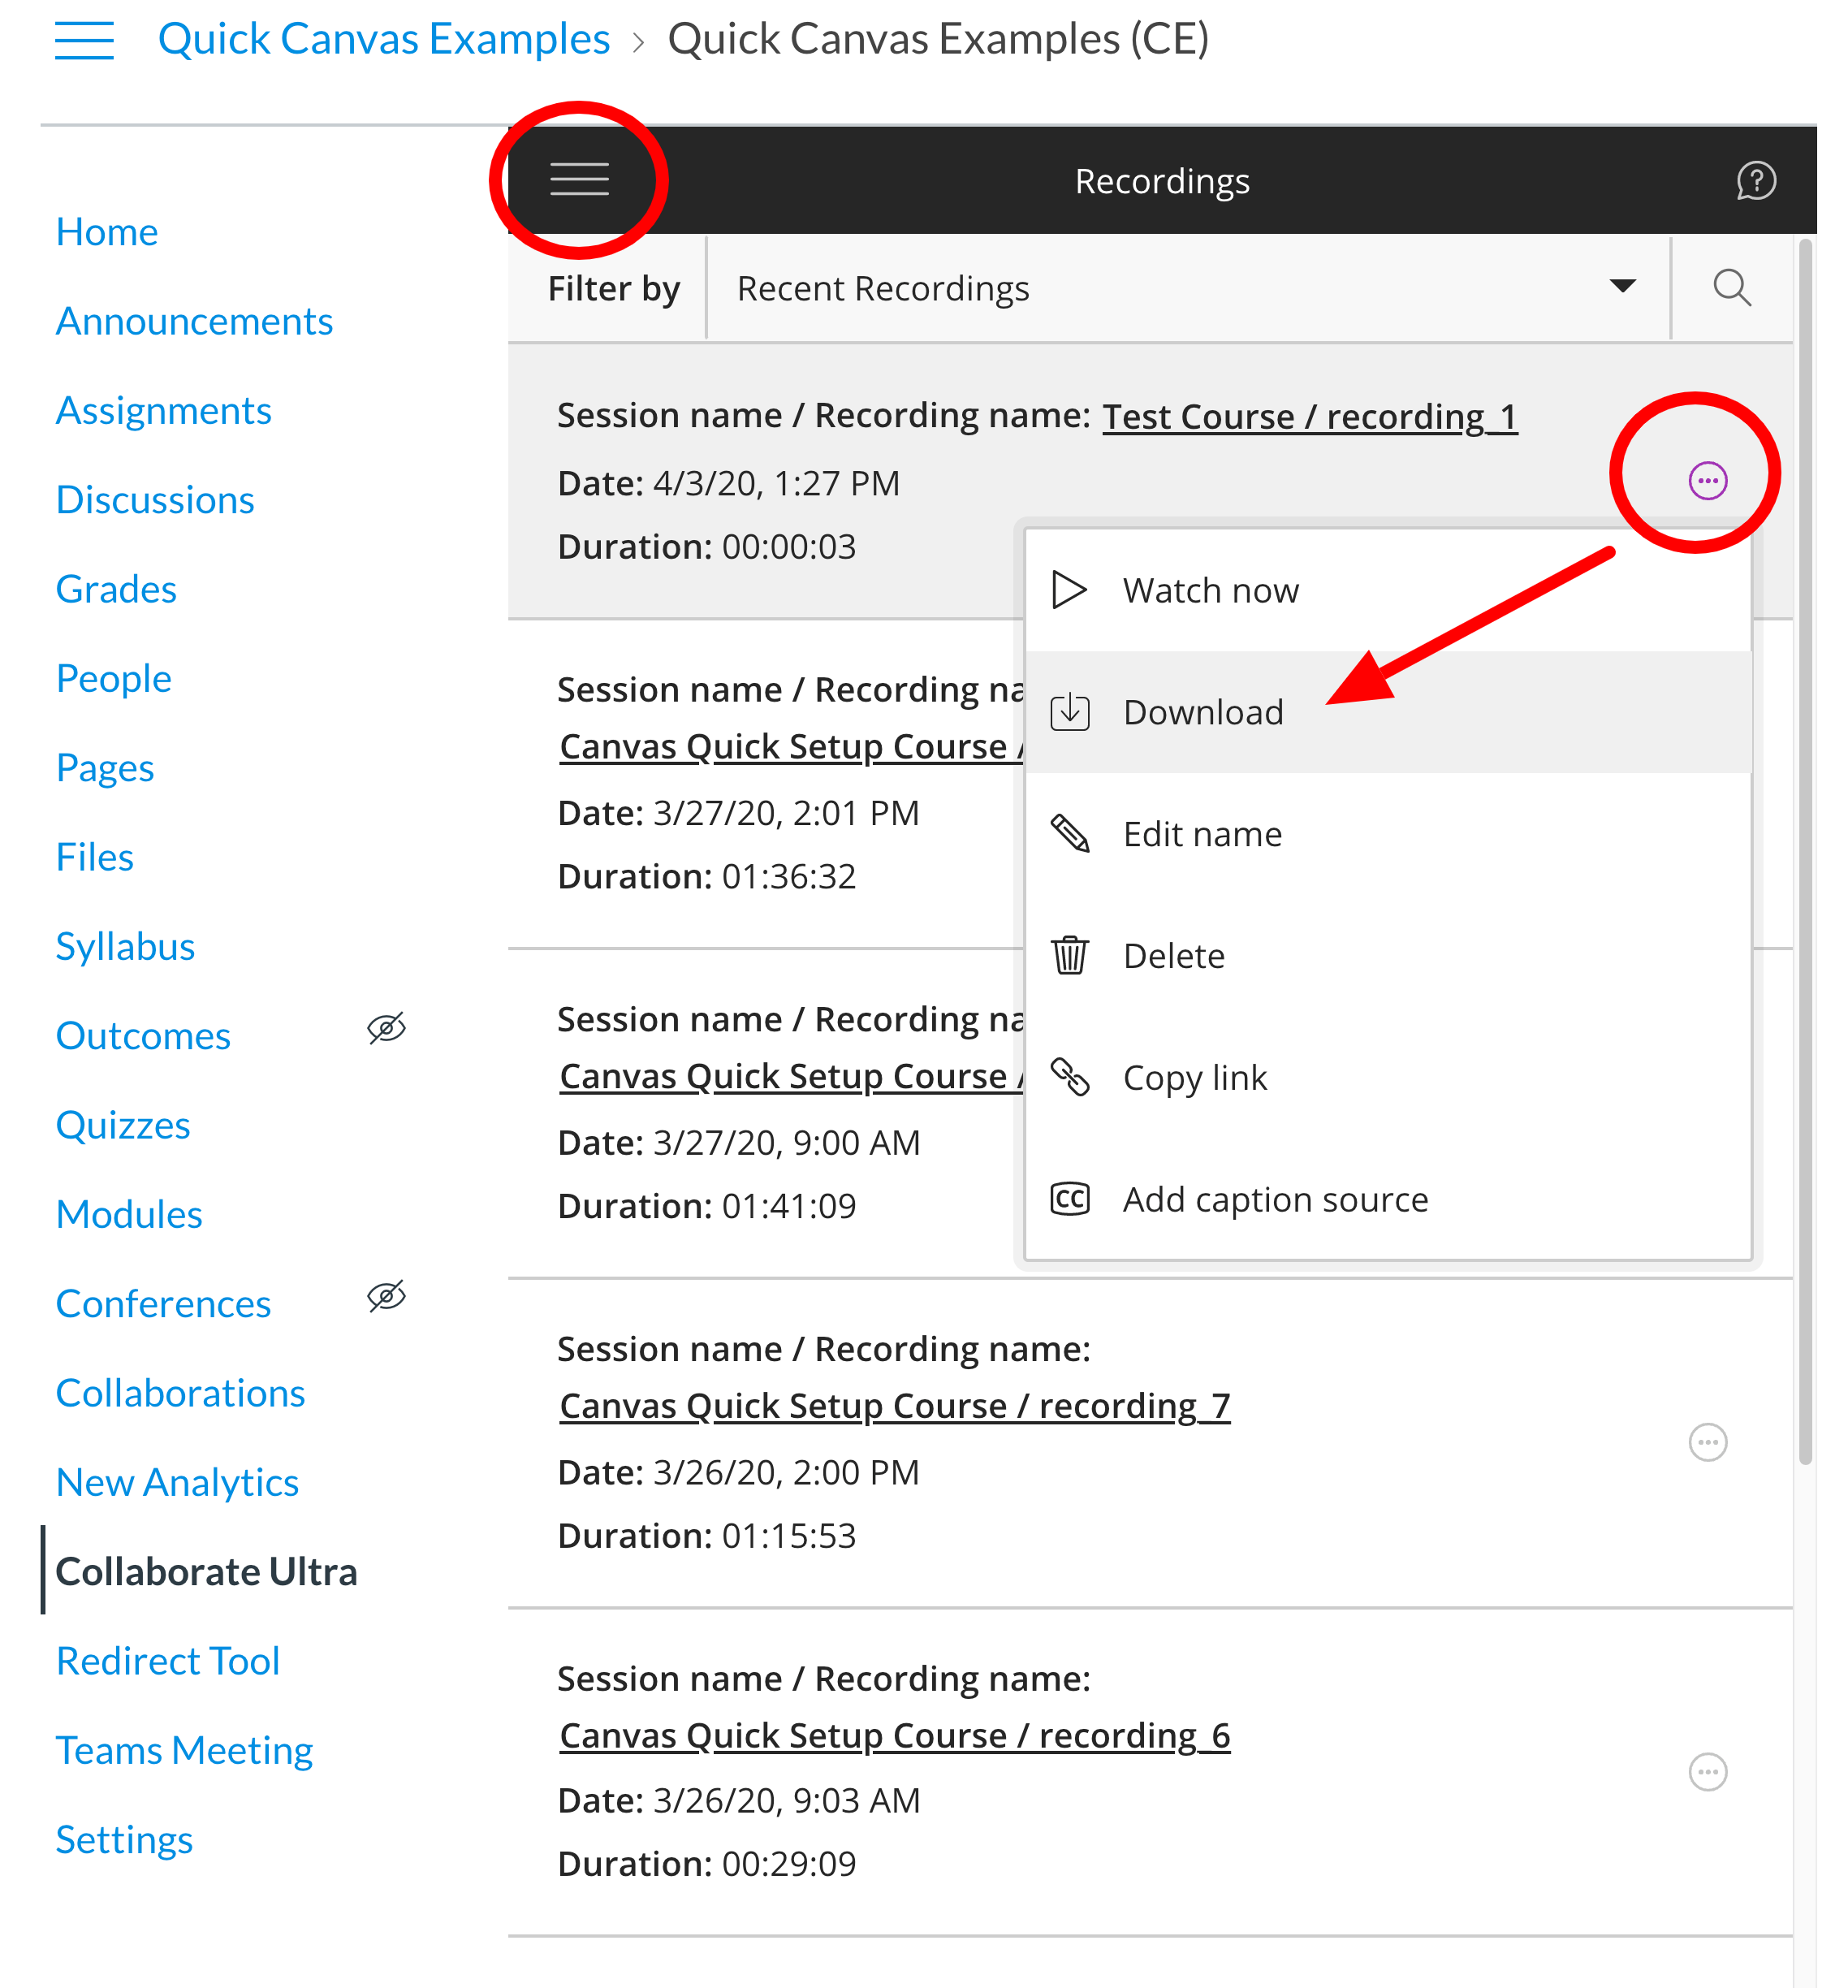The height and width of the screenshot is (1988, 1848).
Task: Click the filter dropdown caret arrow
Action: [x=1623, y=287]
